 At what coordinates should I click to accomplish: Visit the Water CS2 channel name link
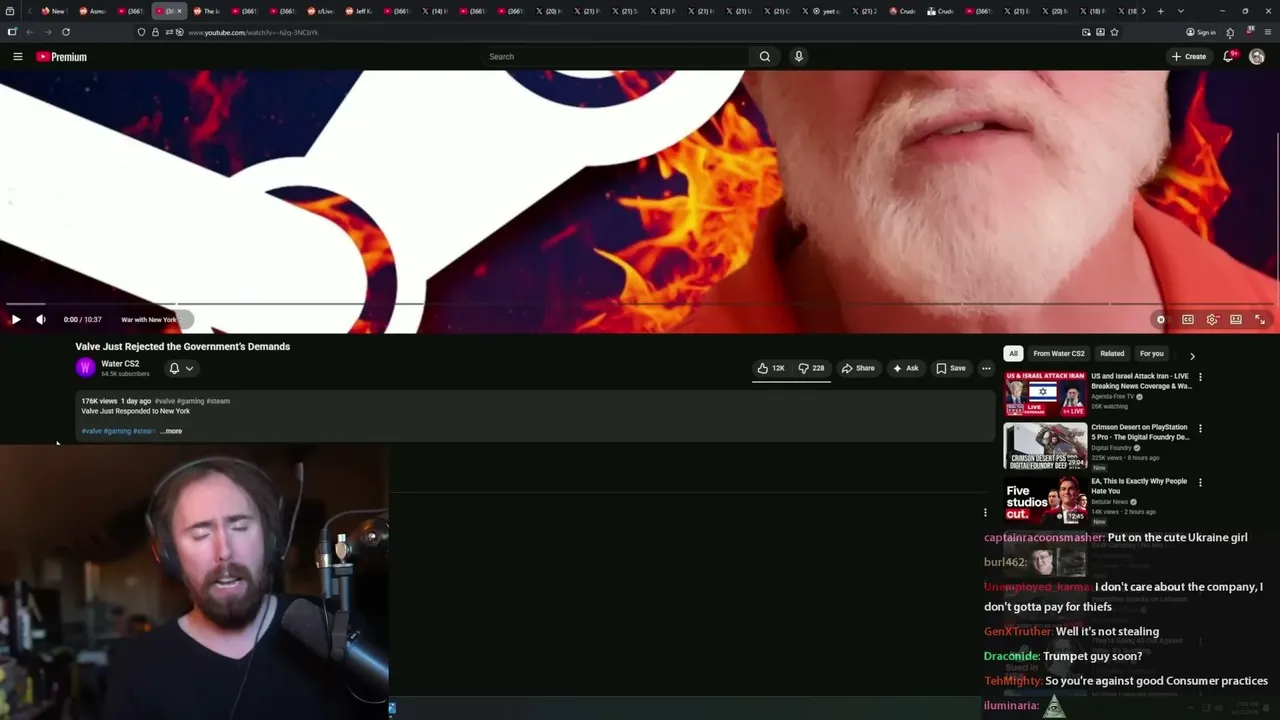click(120, 364)
